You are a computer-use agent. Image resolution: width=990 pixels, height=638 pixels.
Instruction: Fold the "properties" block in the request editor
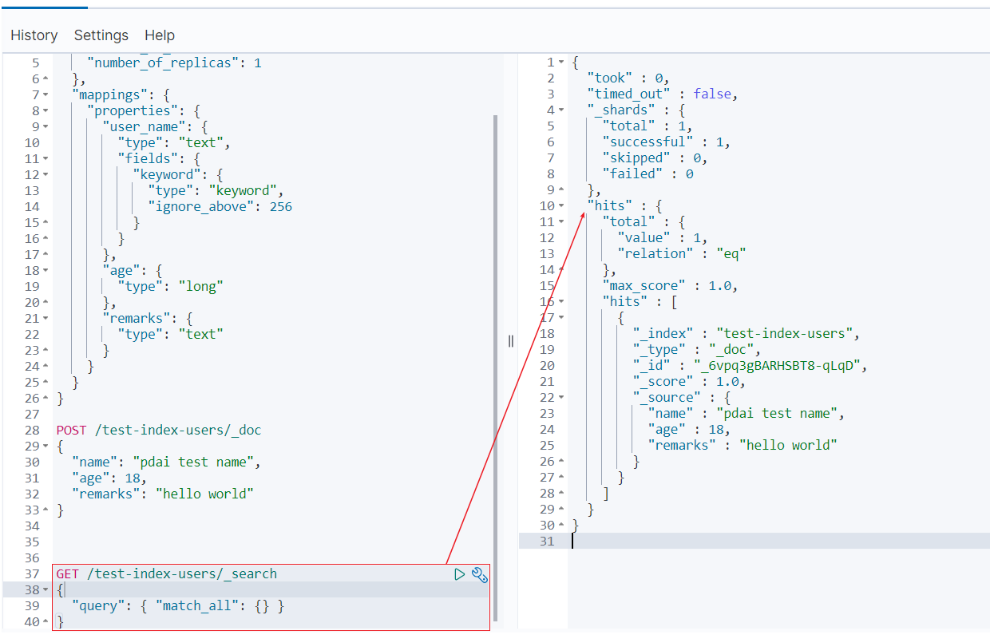click(x=45, y=111)
